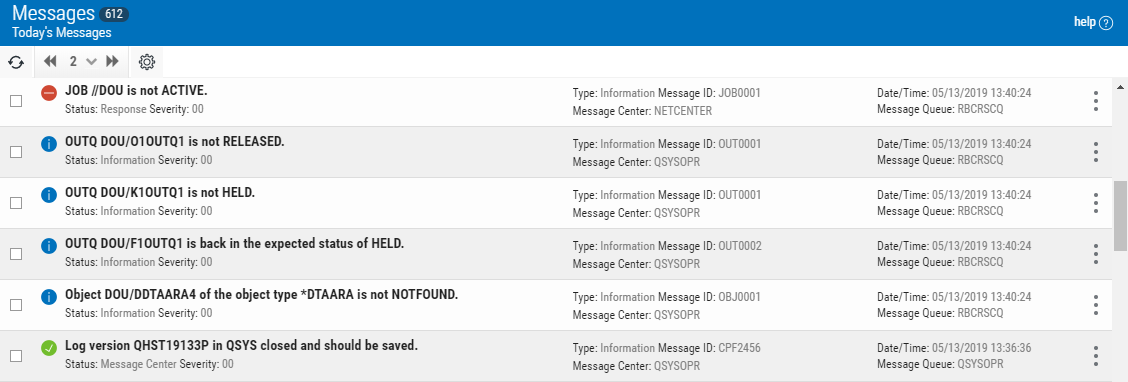Open the settings gear icon

[147, 62]
